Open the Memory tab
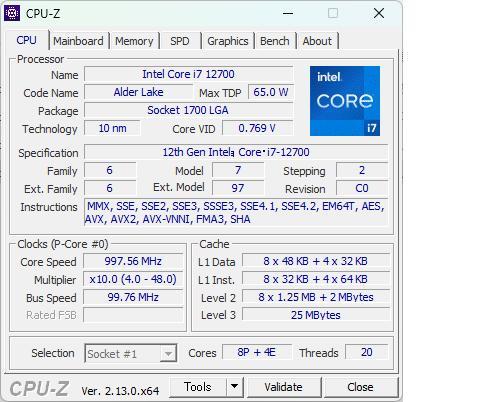This screenshot has width=480, height=402. coord(134,41)
